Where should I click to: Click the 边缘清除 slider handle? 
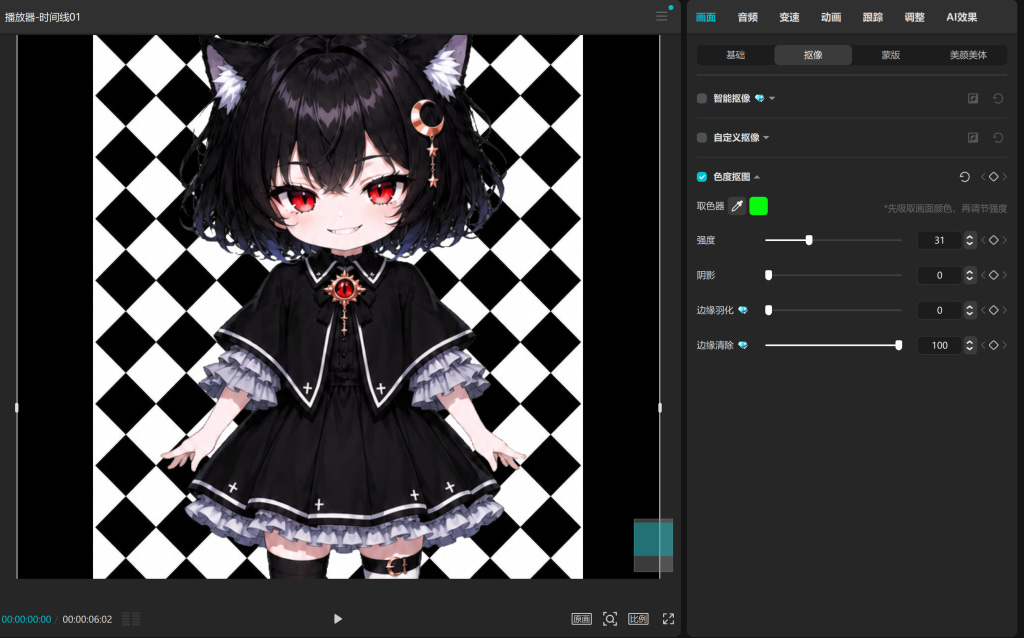click(x=899, y=345)
